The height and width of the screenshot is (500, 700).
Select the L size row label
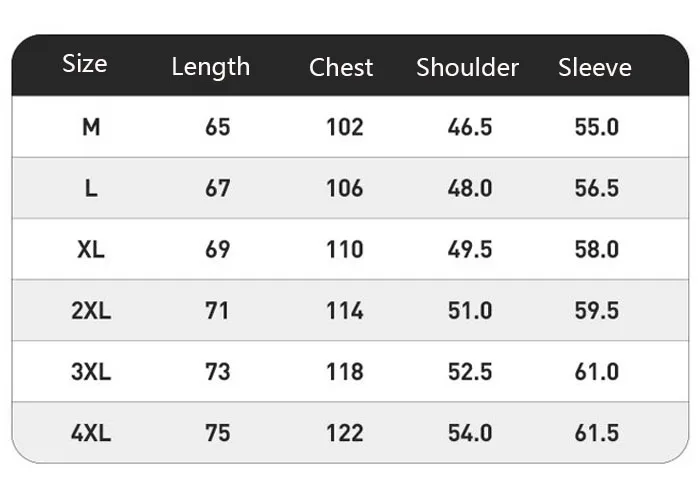pos(91,188)
